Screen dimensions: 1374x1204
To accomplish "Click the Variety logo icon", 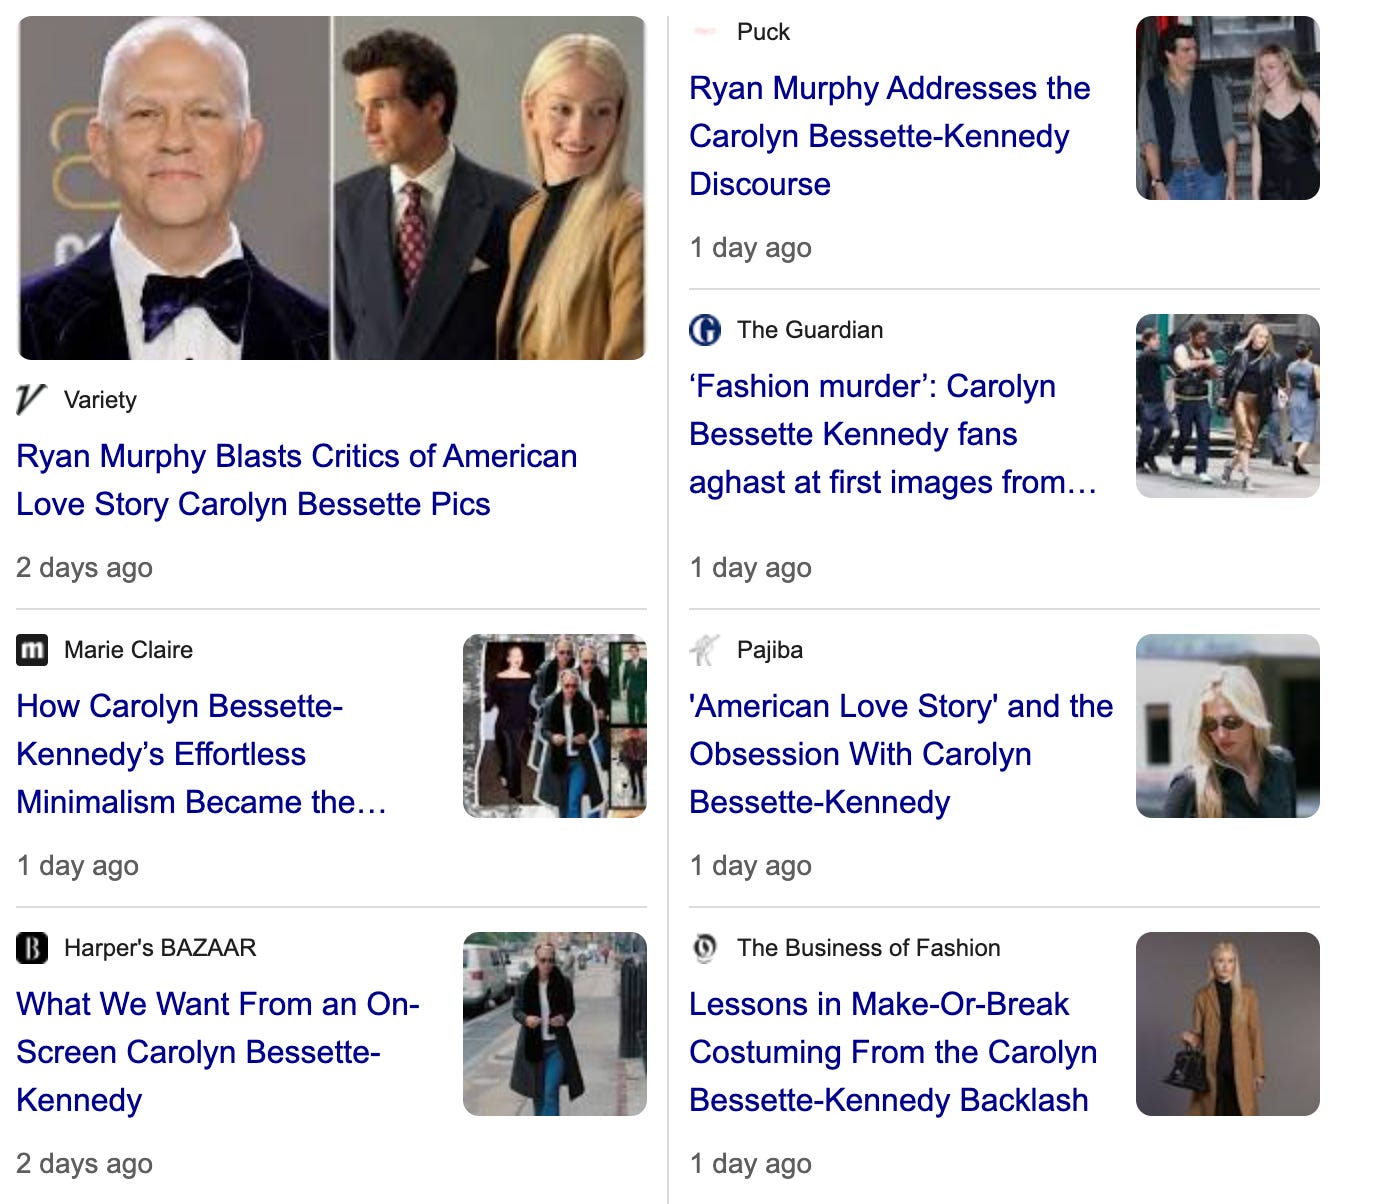I will [x=32, y=400].
